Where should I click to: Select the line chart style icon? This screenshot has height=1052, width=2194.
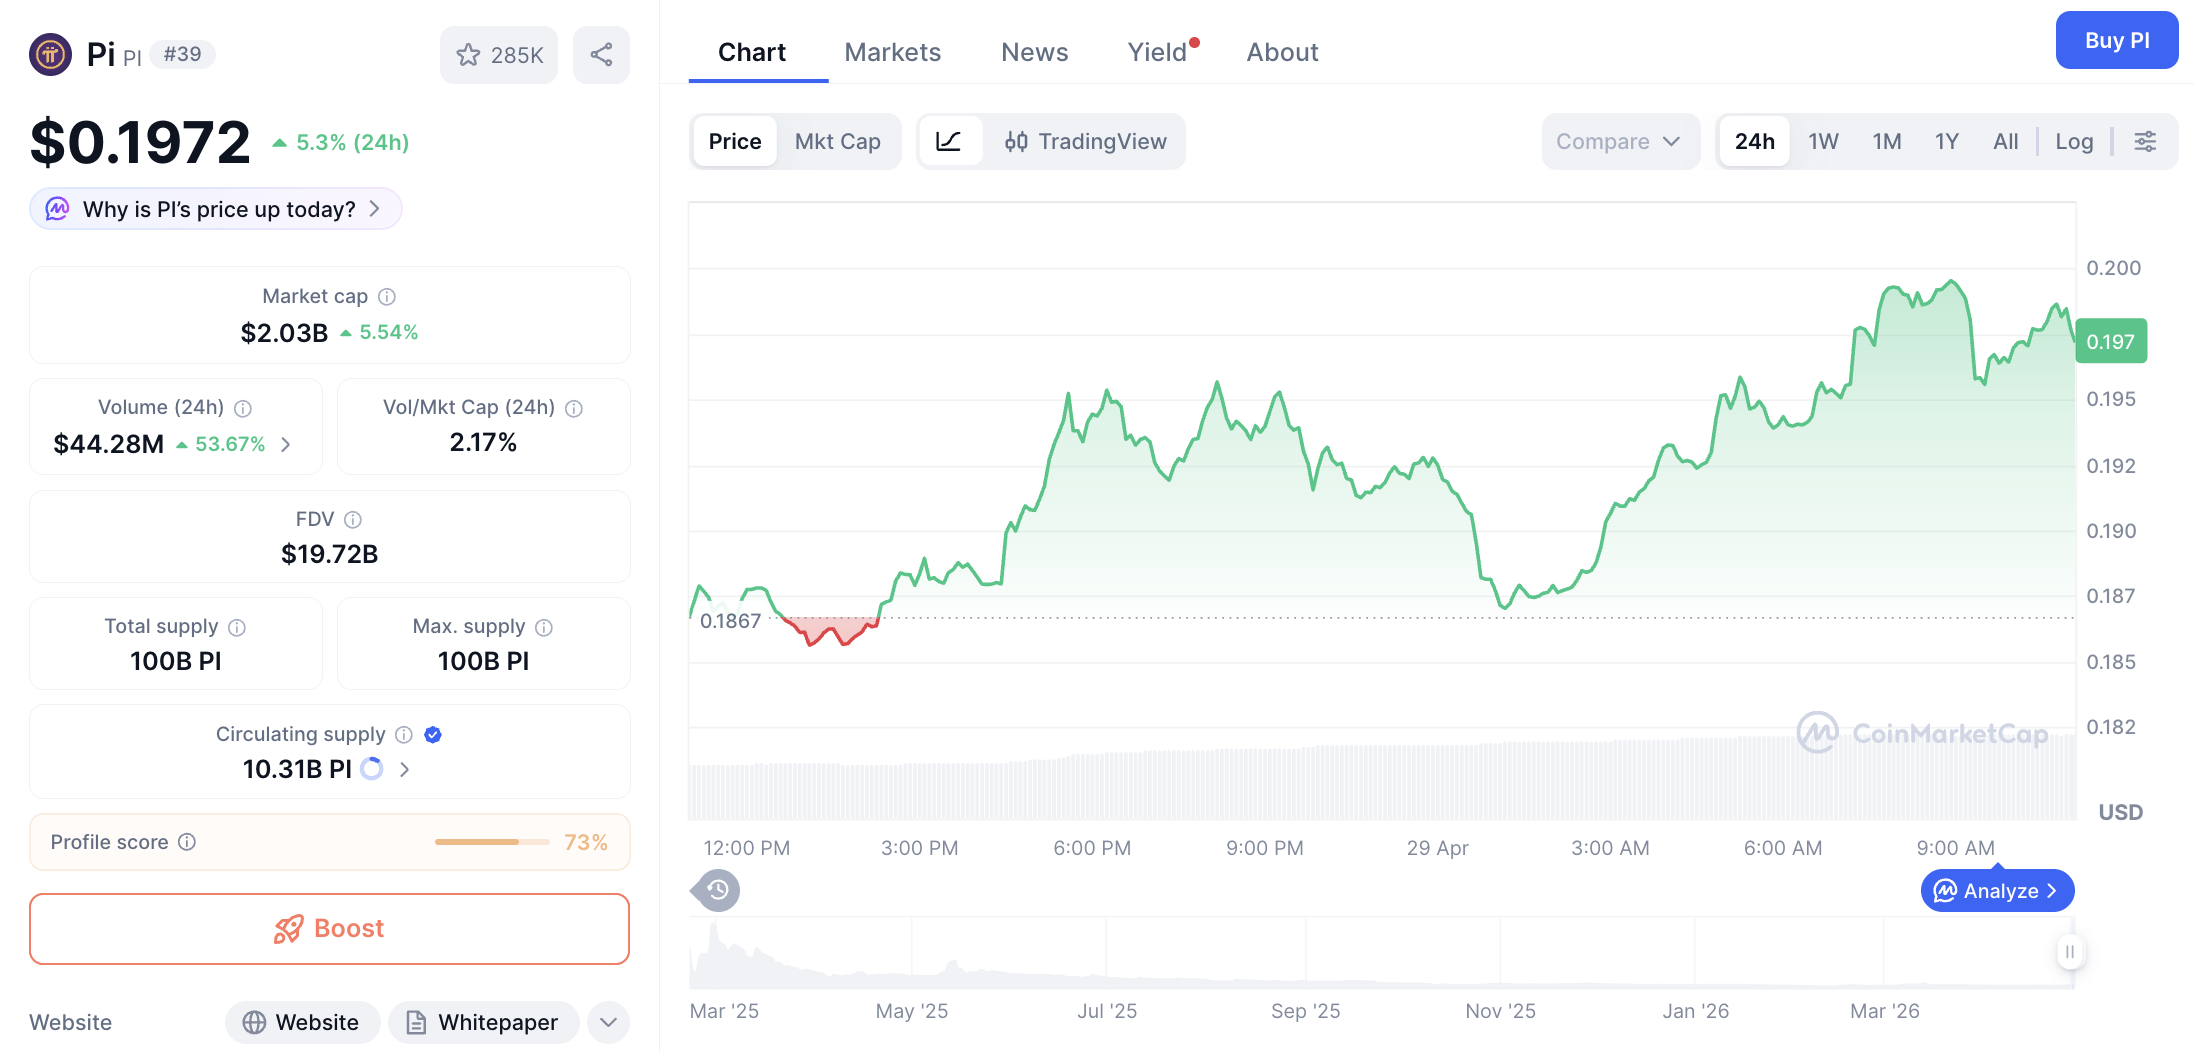[x=949, y=141]
